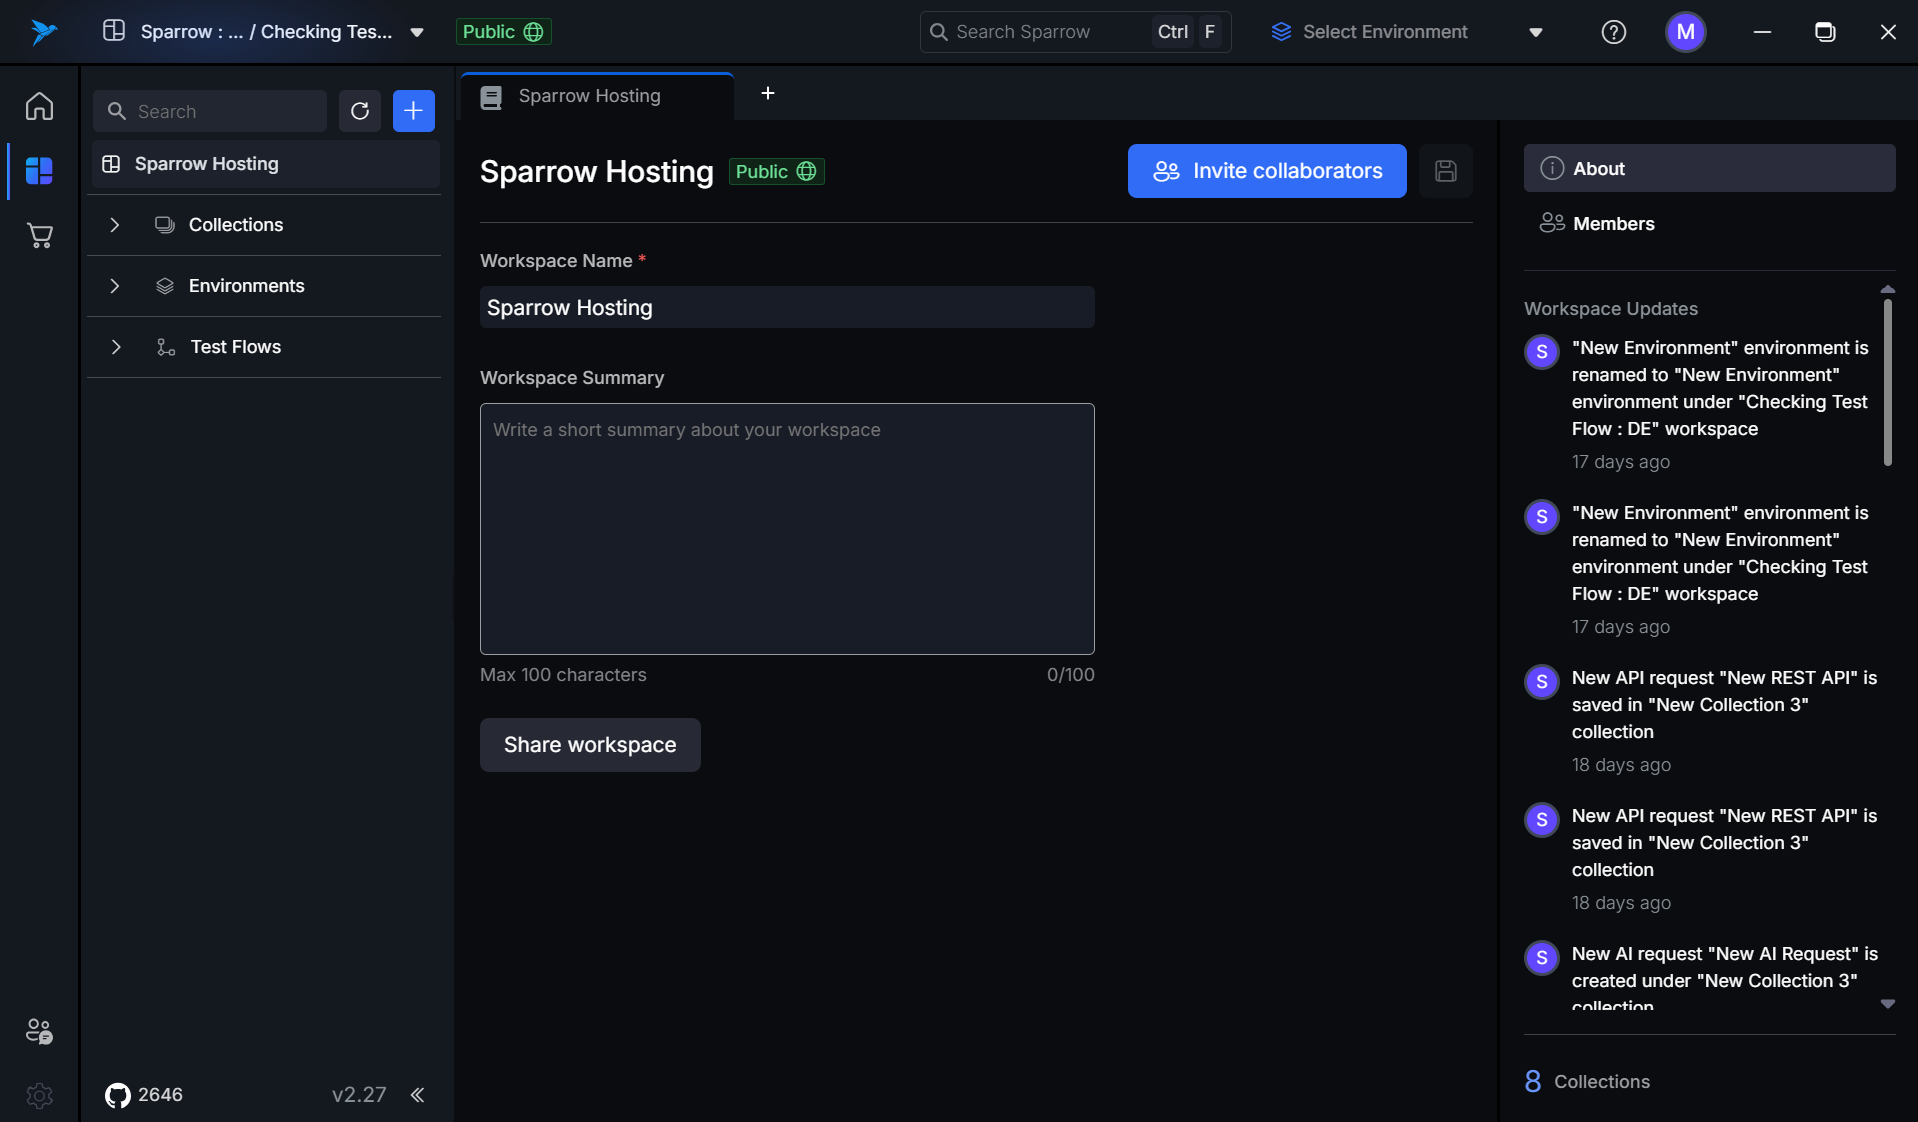Image resolution: width=1918 pixels, height=1122 pixels.
Task: Open the Home sidebar icon
Action: coord(39,106)
